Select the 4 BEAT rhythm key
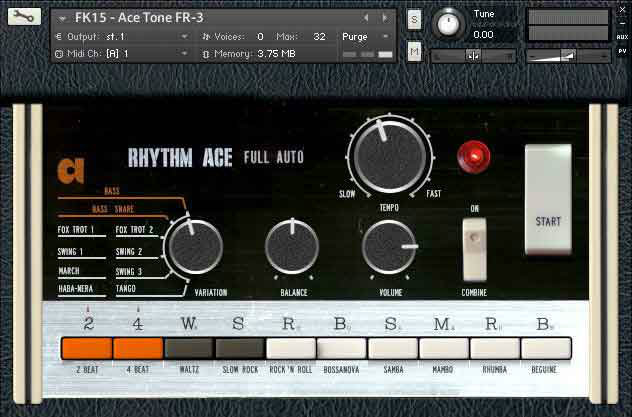The width and height of the screenshot is (632, 417). click(x=138, y=348)
